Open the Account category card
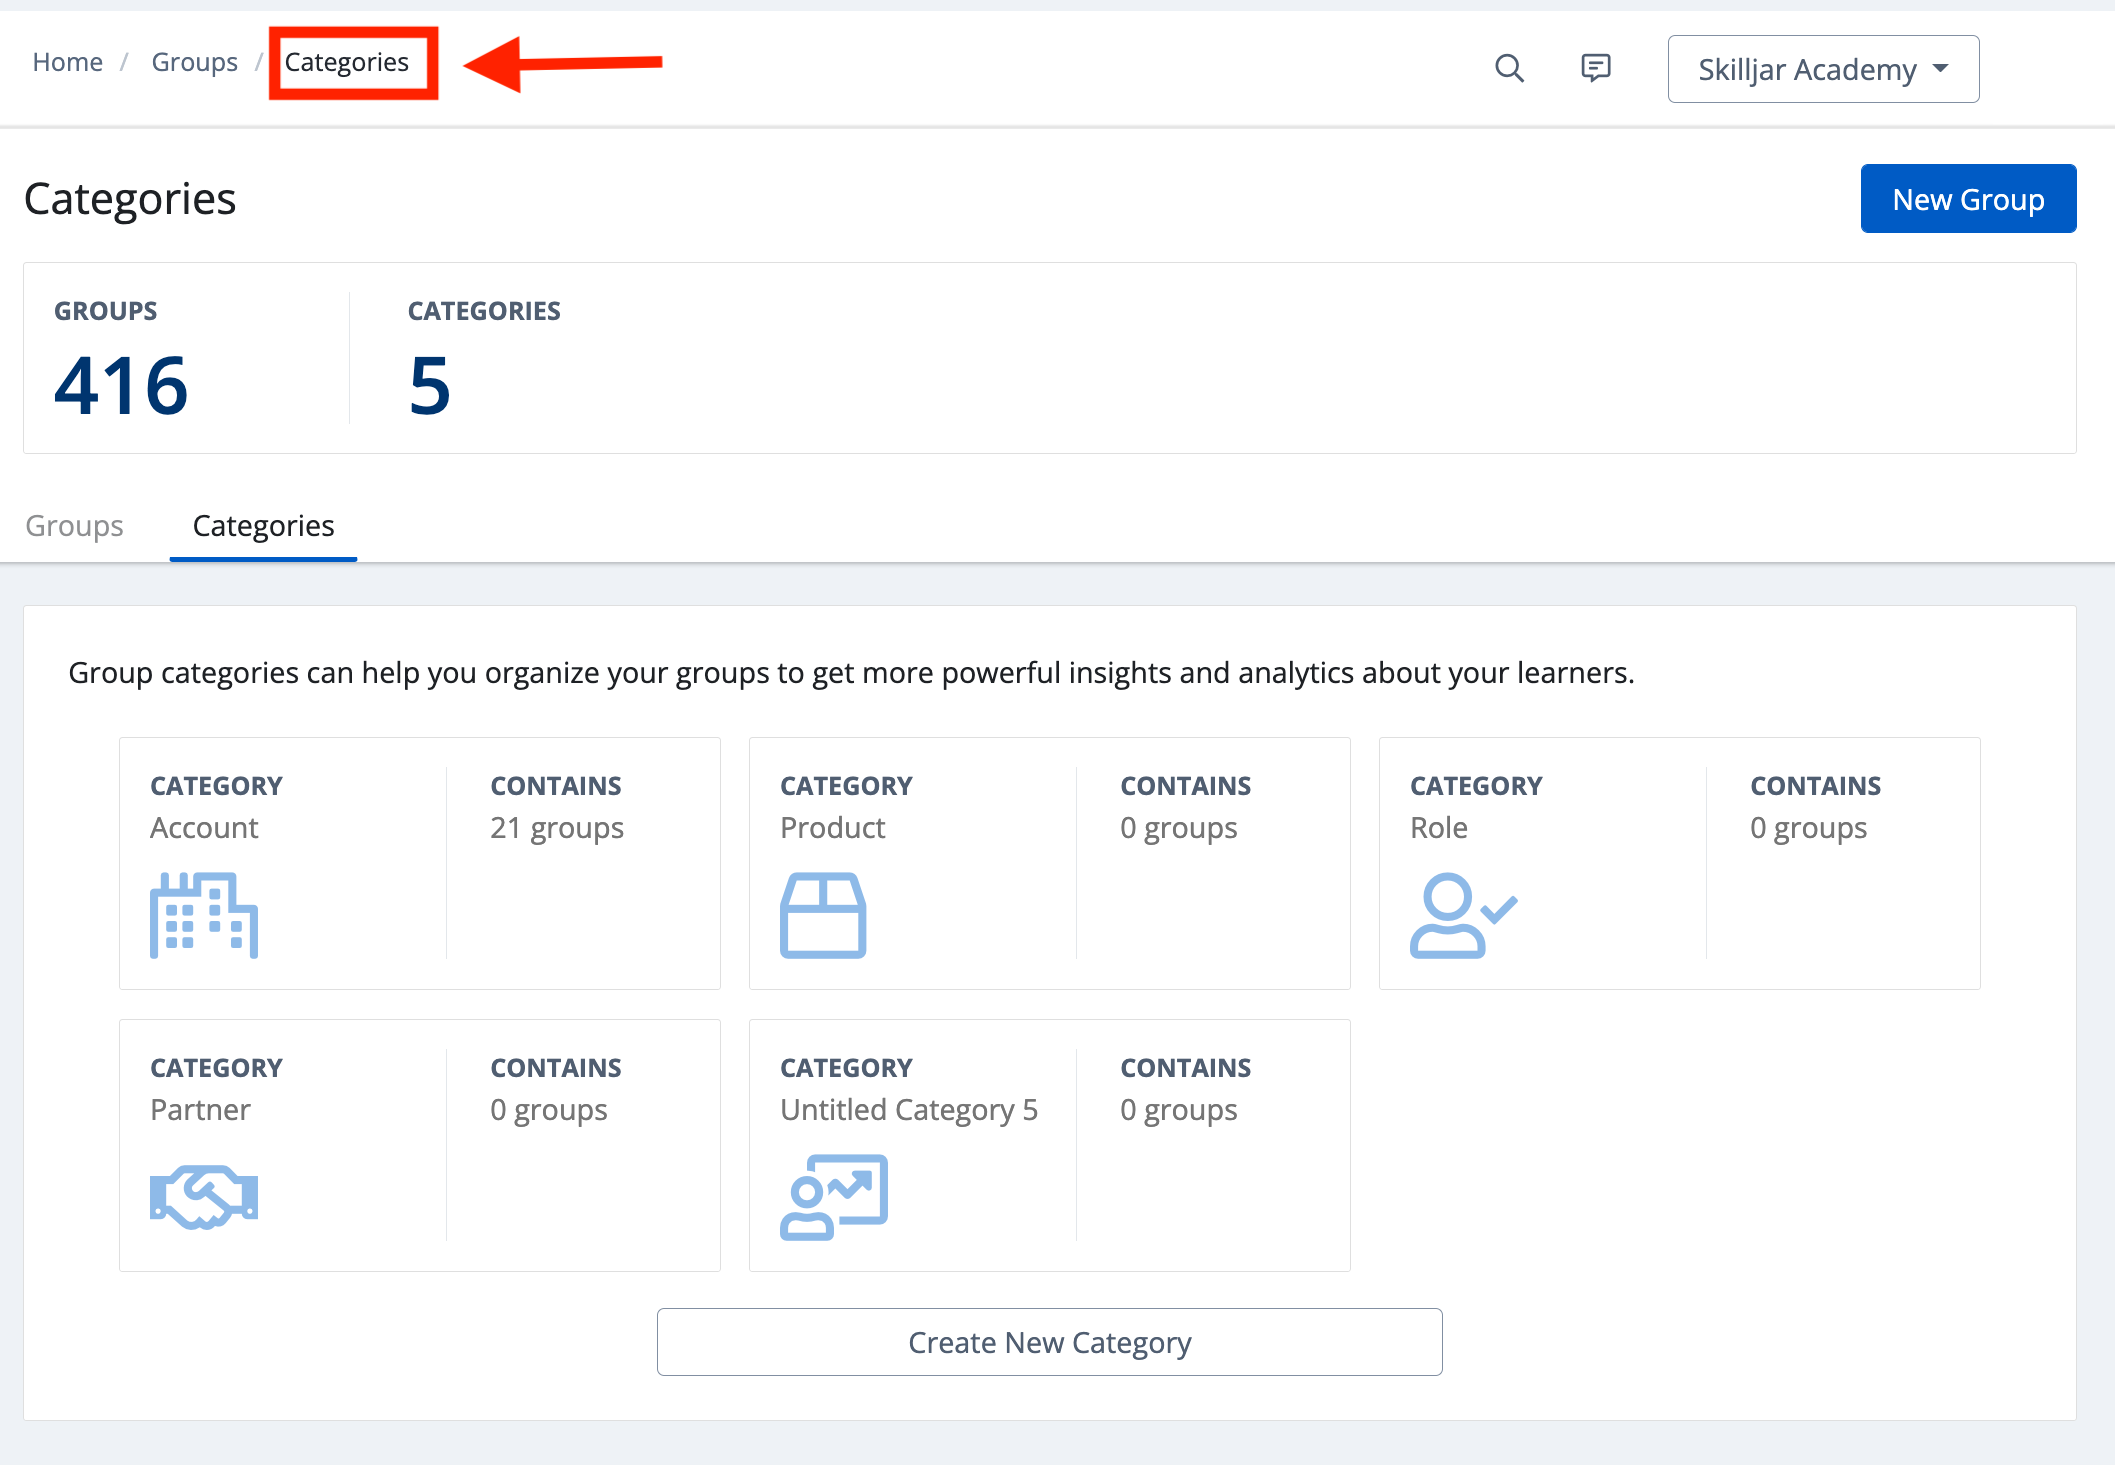This screenshot has width=2115, height=1465. (420, 863)
